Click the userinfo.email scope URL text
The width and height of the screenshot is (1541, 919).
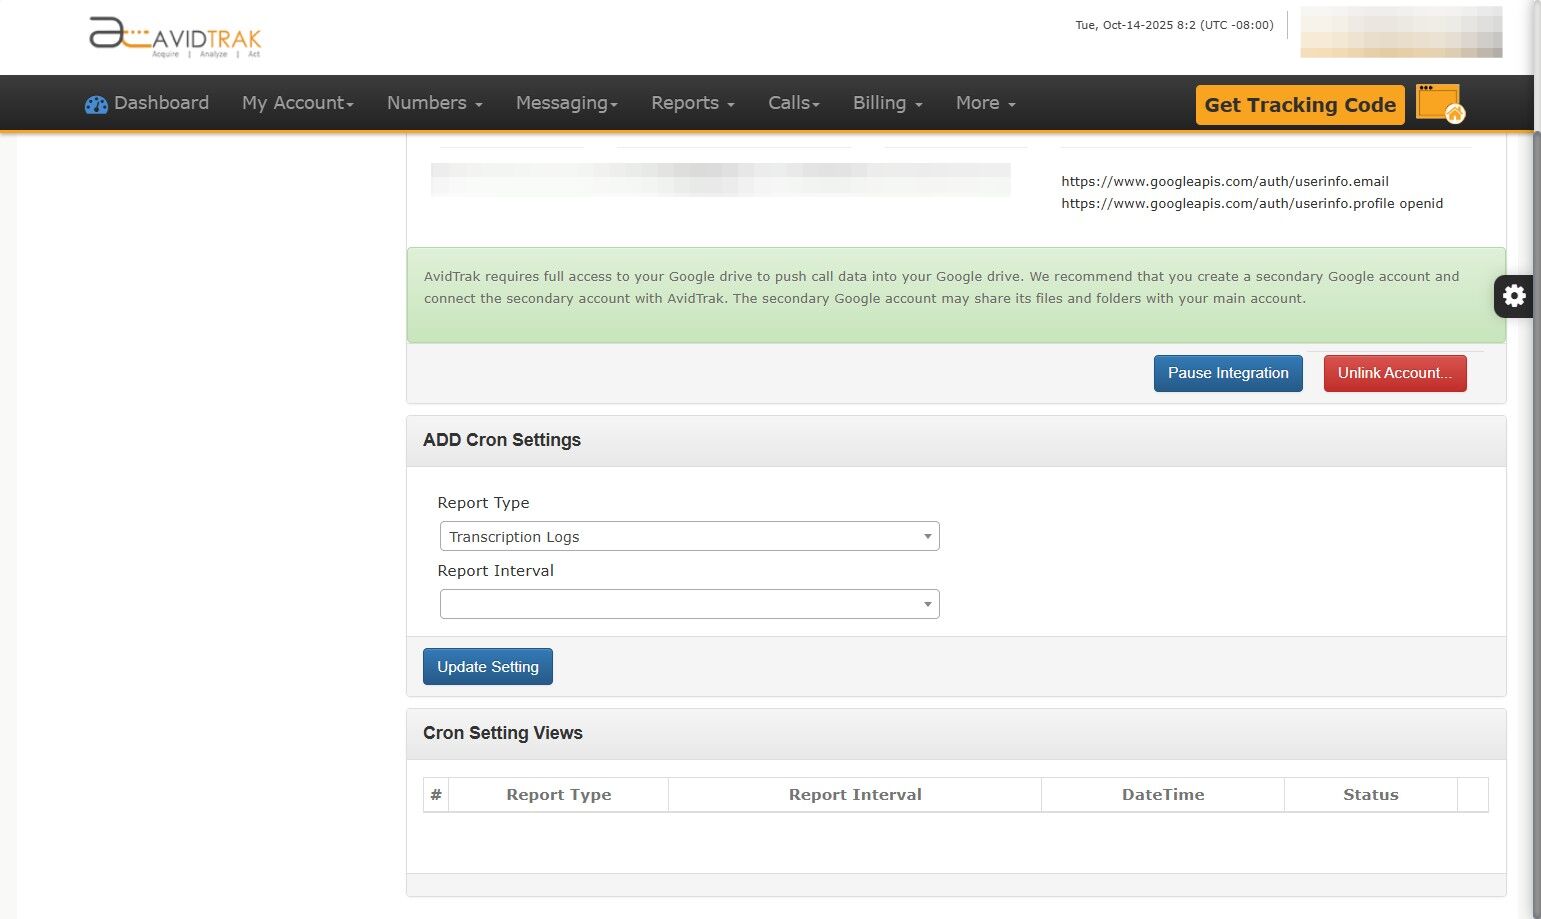(1225, 181)
